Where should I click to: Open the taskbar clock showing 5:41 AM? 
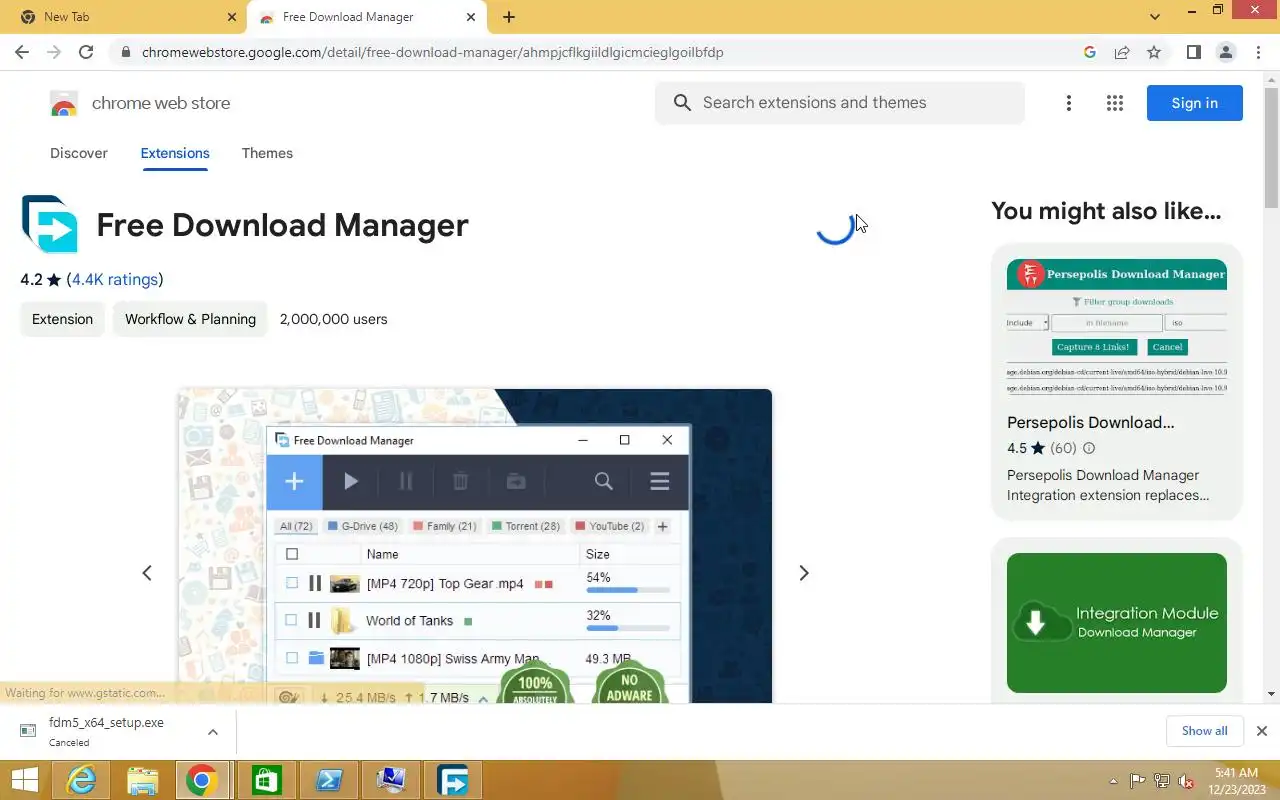tap(1236, 781)
